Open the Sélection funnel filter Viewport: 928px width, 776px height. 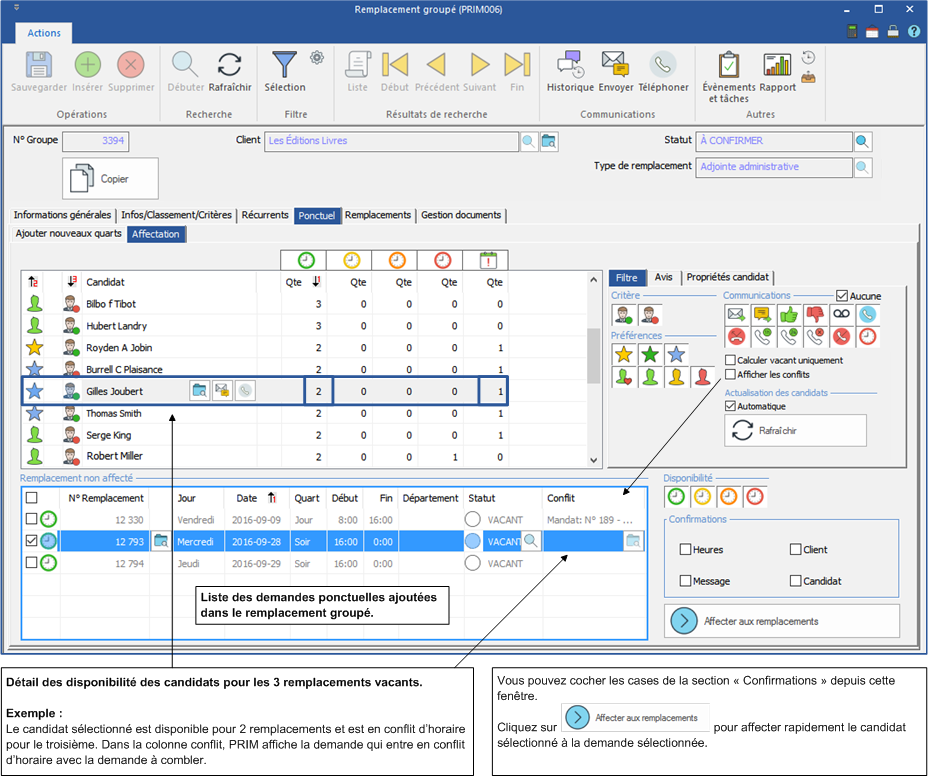pos(284,65)
